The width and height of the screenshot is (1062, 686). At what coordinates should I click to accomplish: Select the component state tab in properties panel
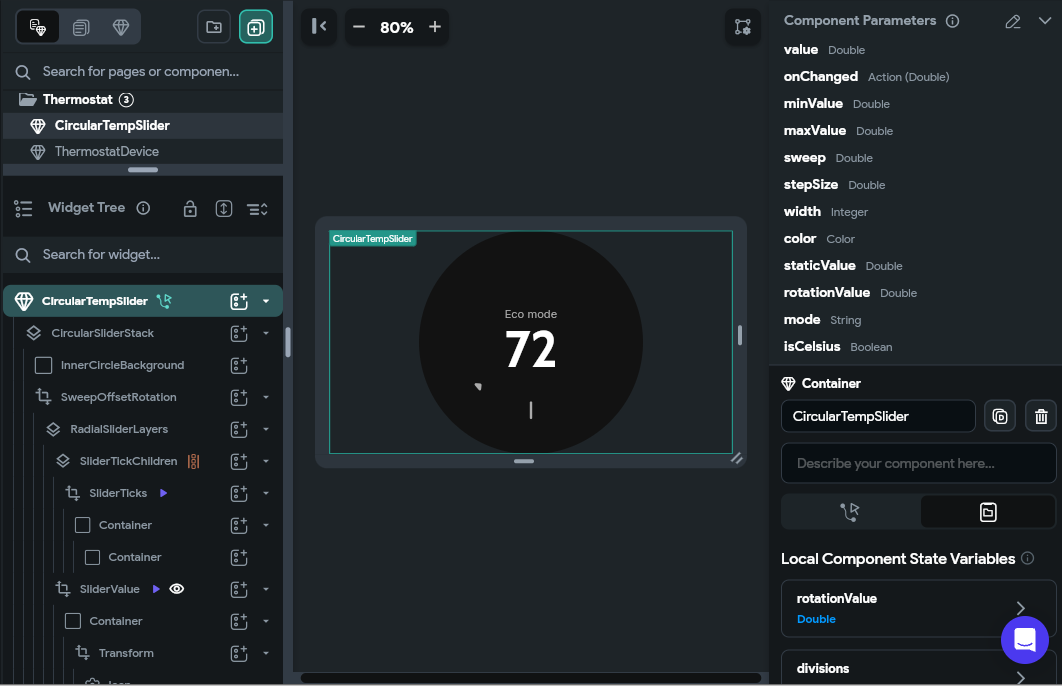pos(988,512)
